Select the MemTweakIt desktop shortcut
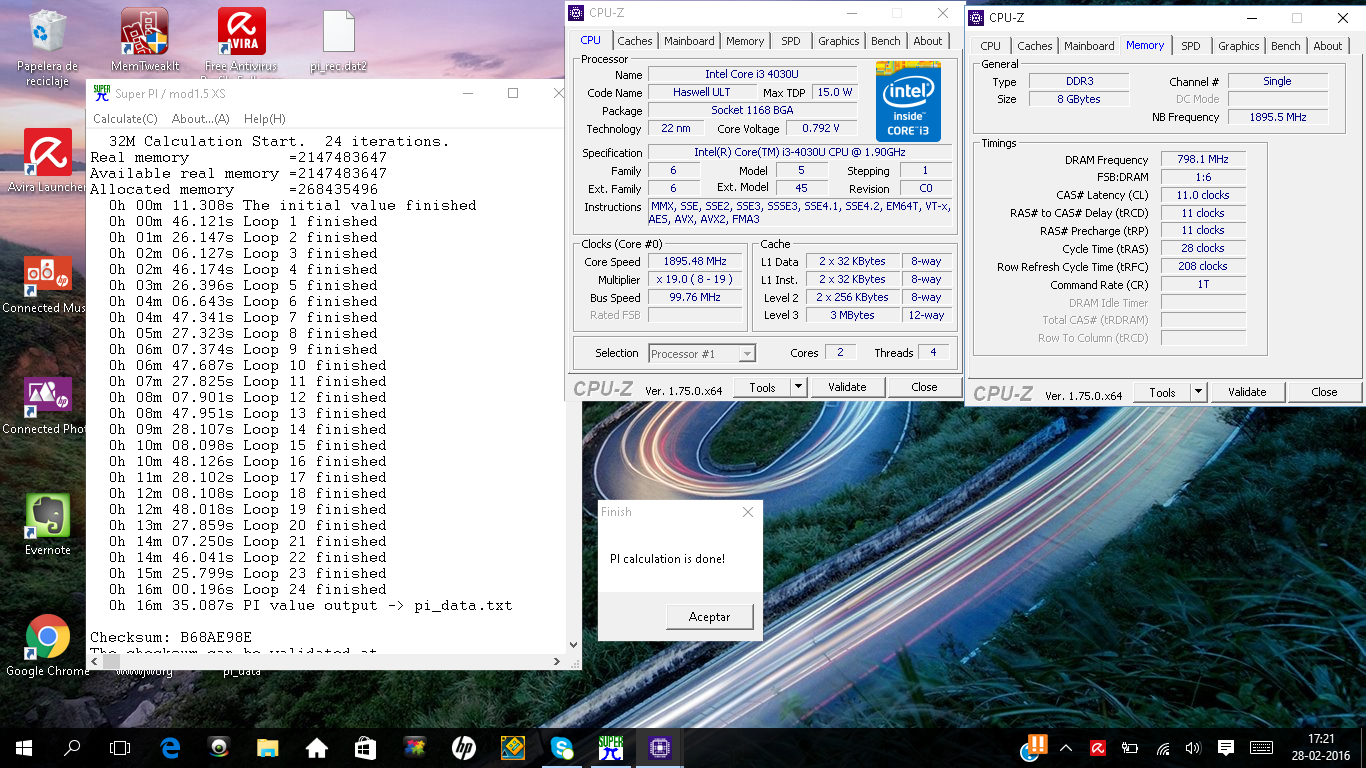Viewport: 1366px width, 768px height. pyautogui.click(x=145, y=40)
